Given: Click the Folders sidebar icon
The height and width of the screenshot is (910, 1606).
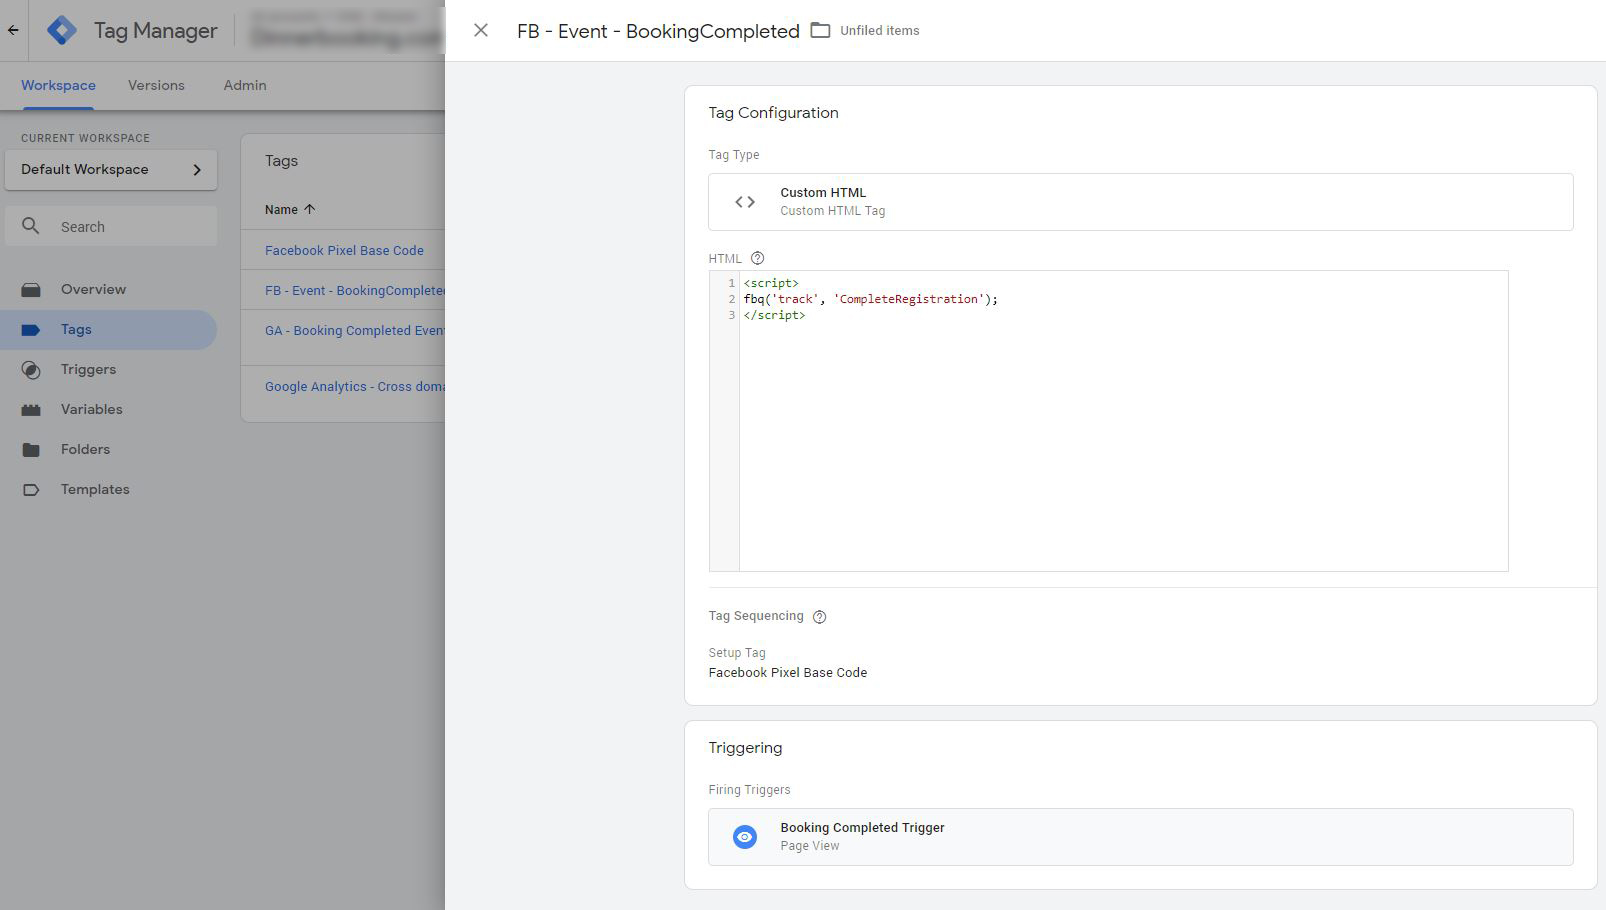Looking at the screenshot, I should (31, 450).
